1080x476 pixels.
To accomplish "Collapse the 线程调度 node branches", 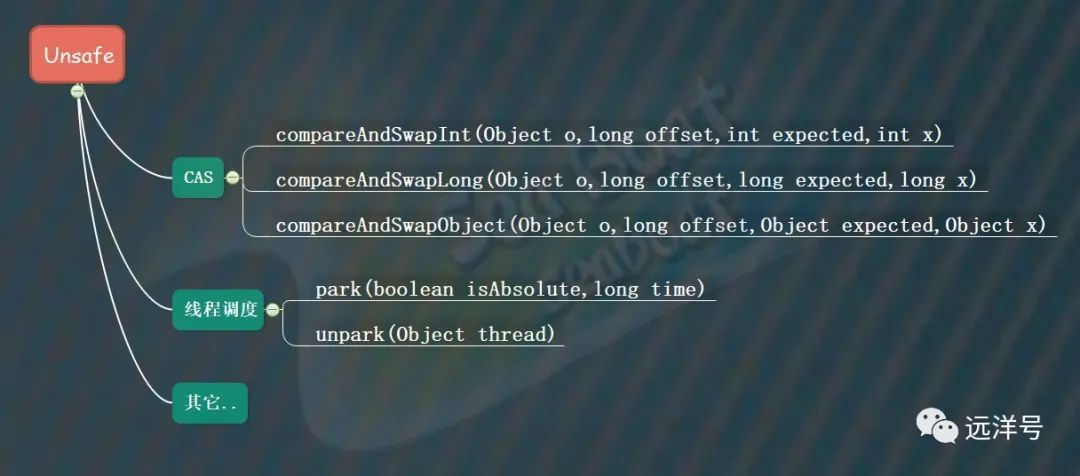I will click(x=273, y=310).
